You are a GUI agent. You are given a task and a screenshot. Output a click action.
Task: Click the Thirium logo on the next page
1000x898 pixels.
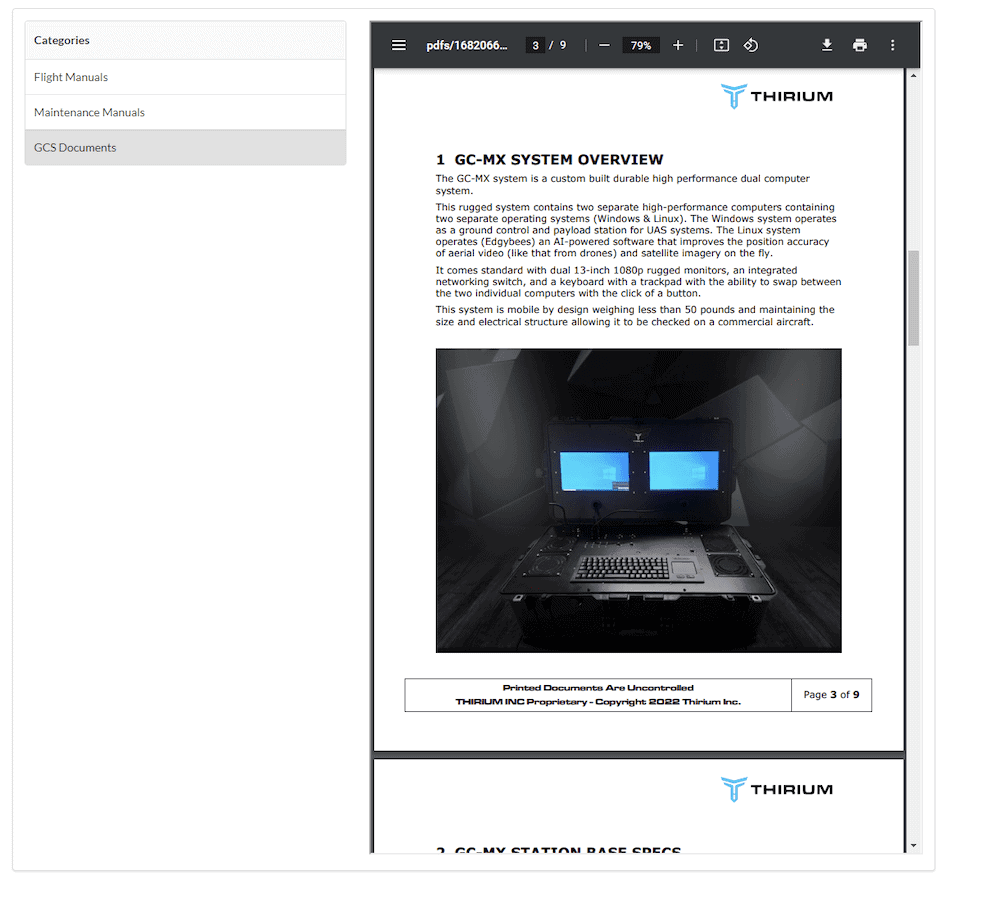777,790
